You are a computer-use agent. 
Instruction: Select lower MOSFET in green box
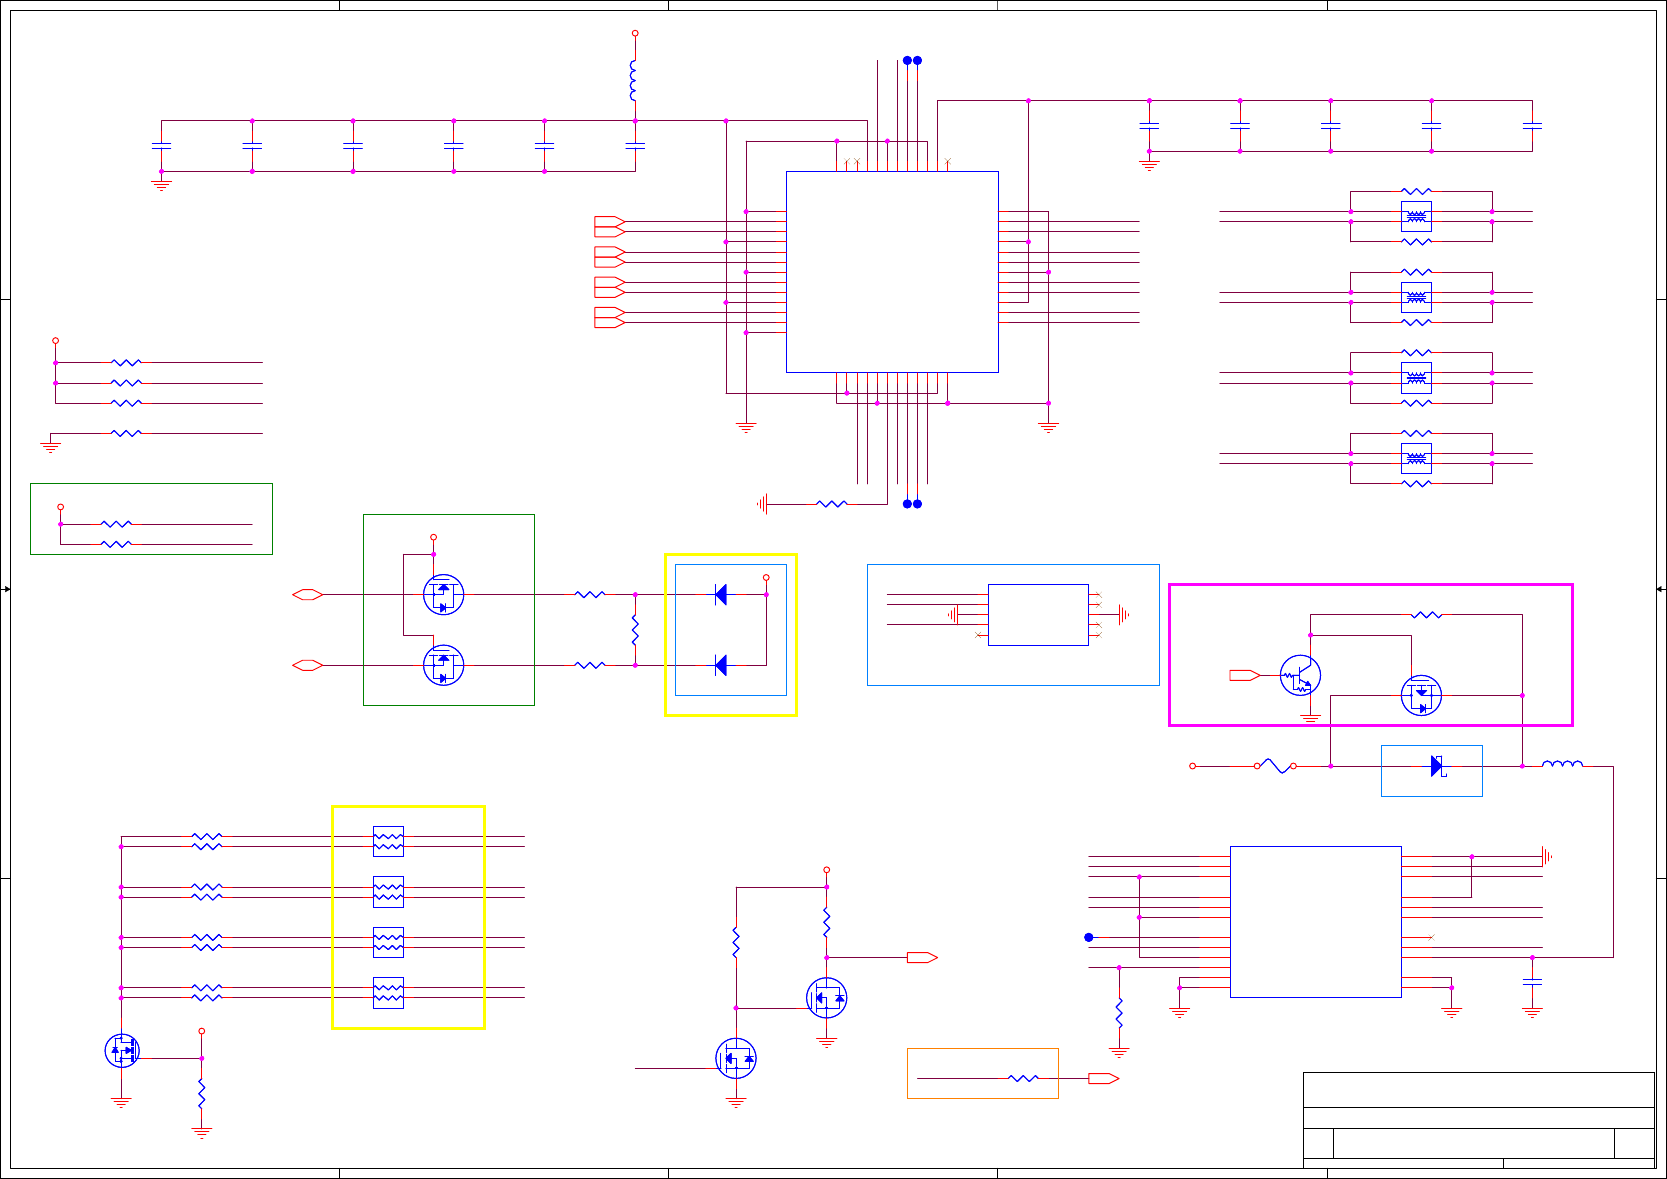point(443,665)
